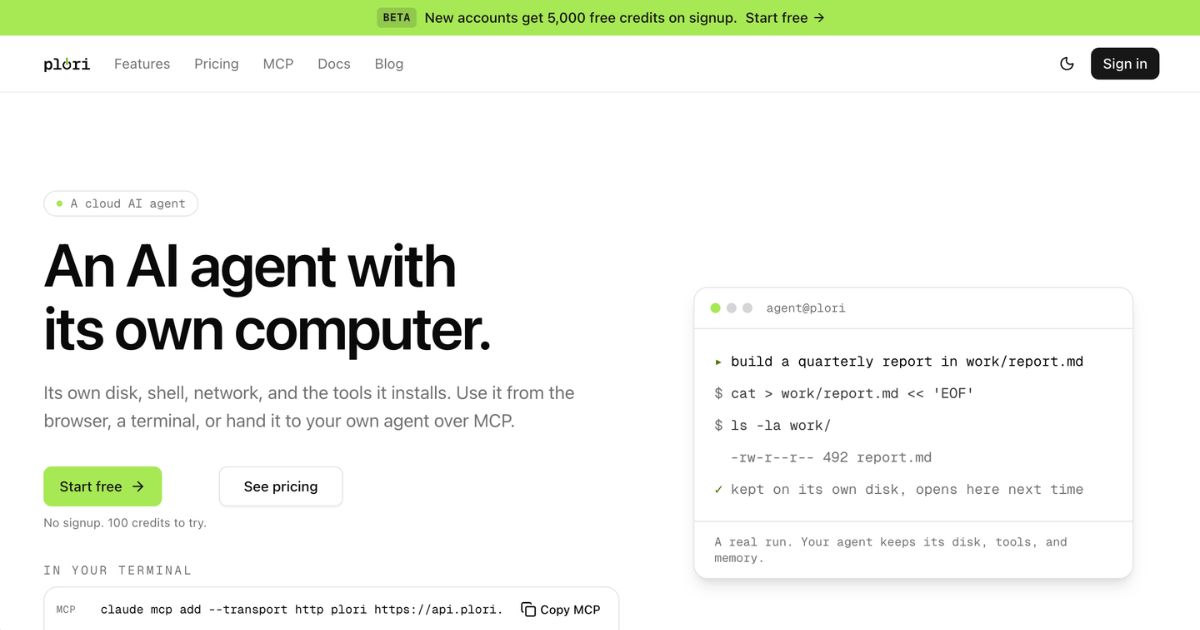Open the MCP nav item
This screenshot has height=630, width=1200.
[278, 64]
